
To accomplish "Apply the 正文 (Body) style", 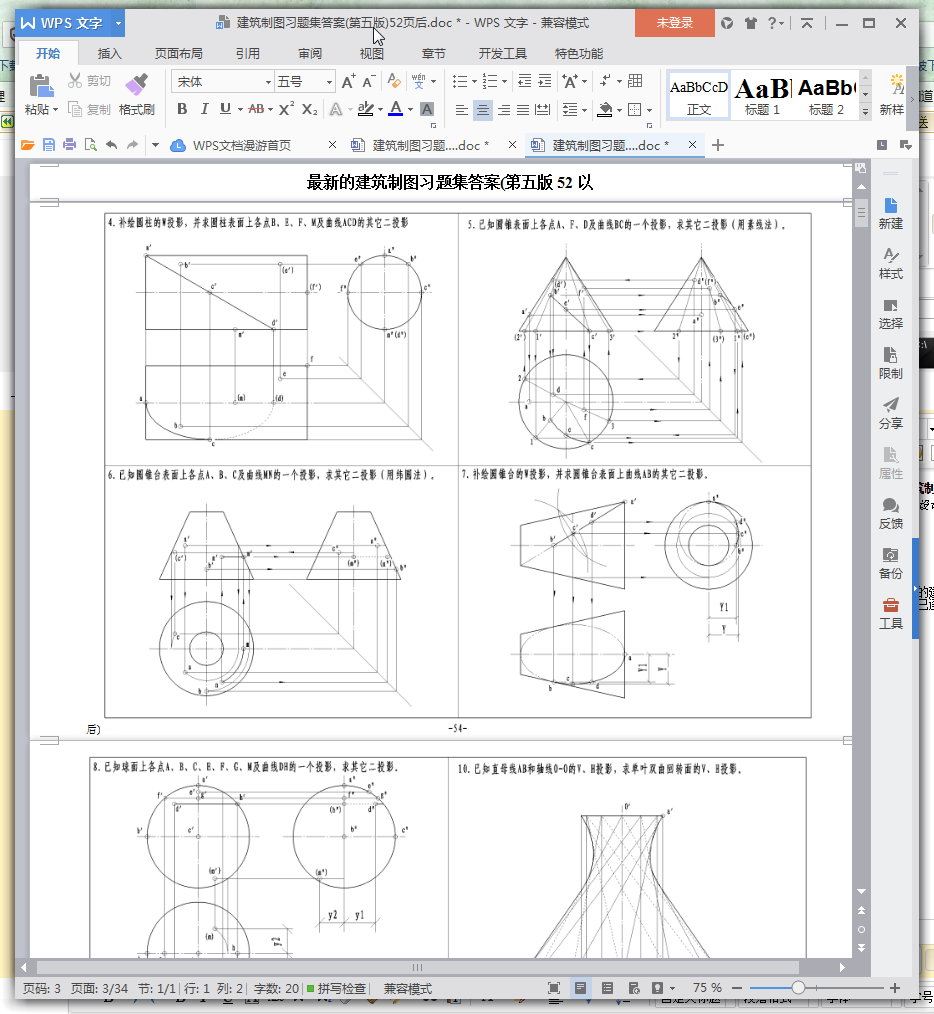I will pyautogui.click(x=699, y=95).
